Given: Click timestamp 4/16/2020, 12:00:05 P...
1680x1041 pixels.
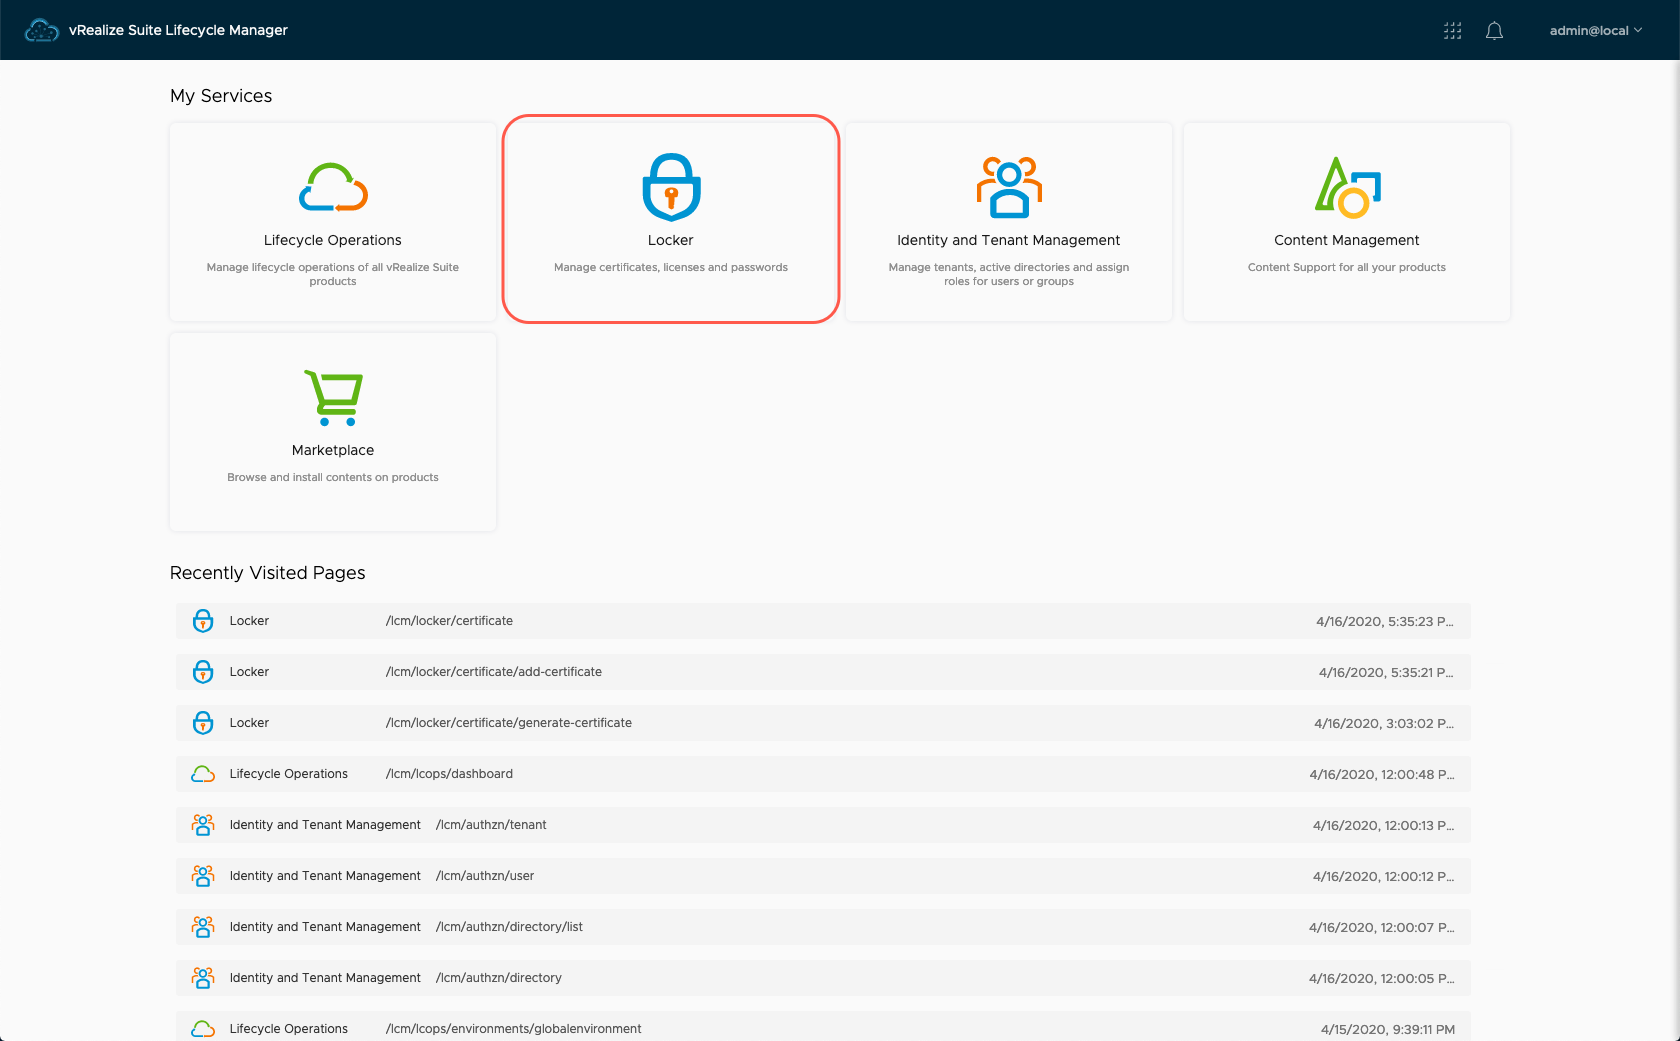Looking at the screenshot, I should tap(1382, 979).
